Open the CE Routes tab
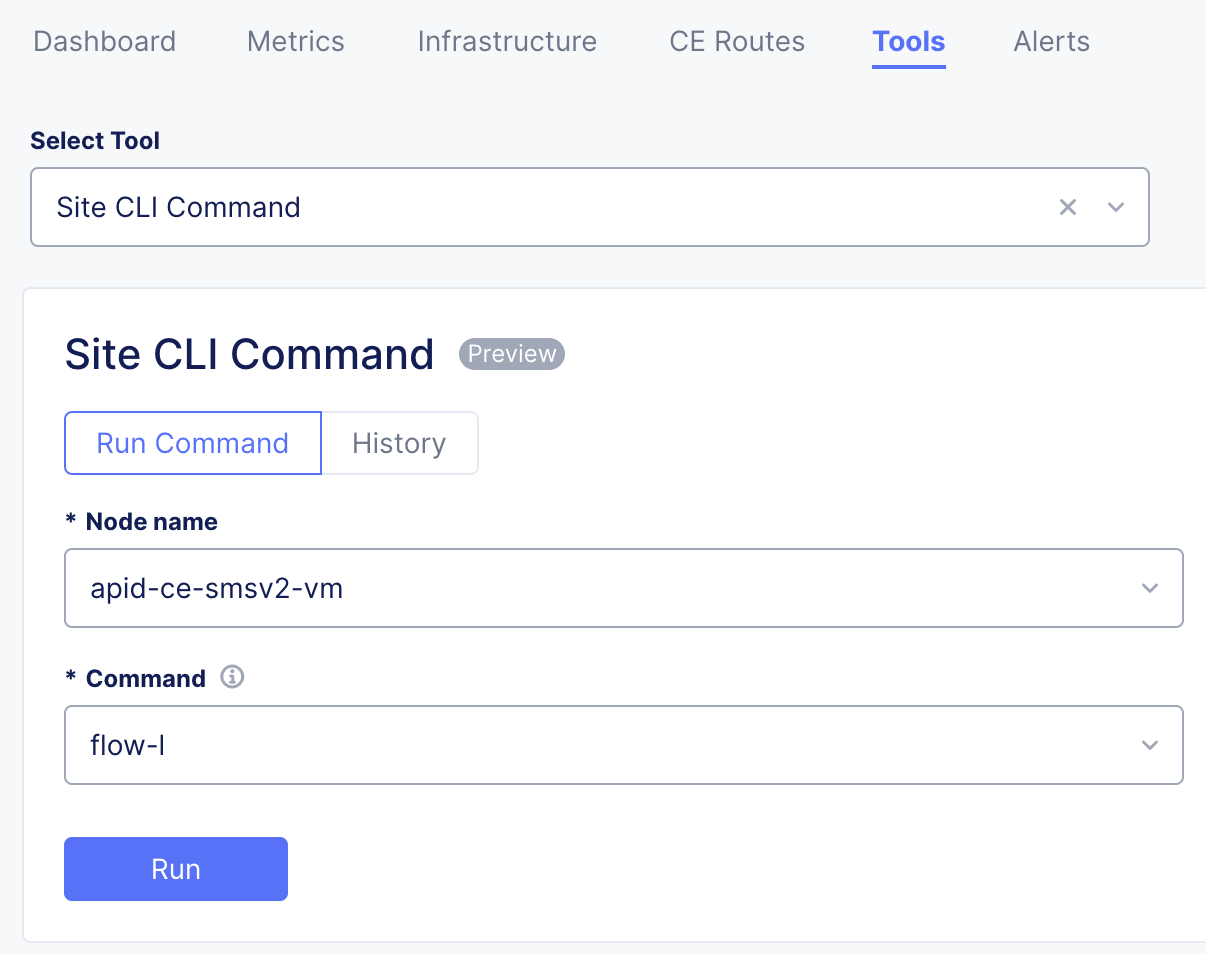The width and height of the screenshot is (1206, 954). click(x=736, y=42)
